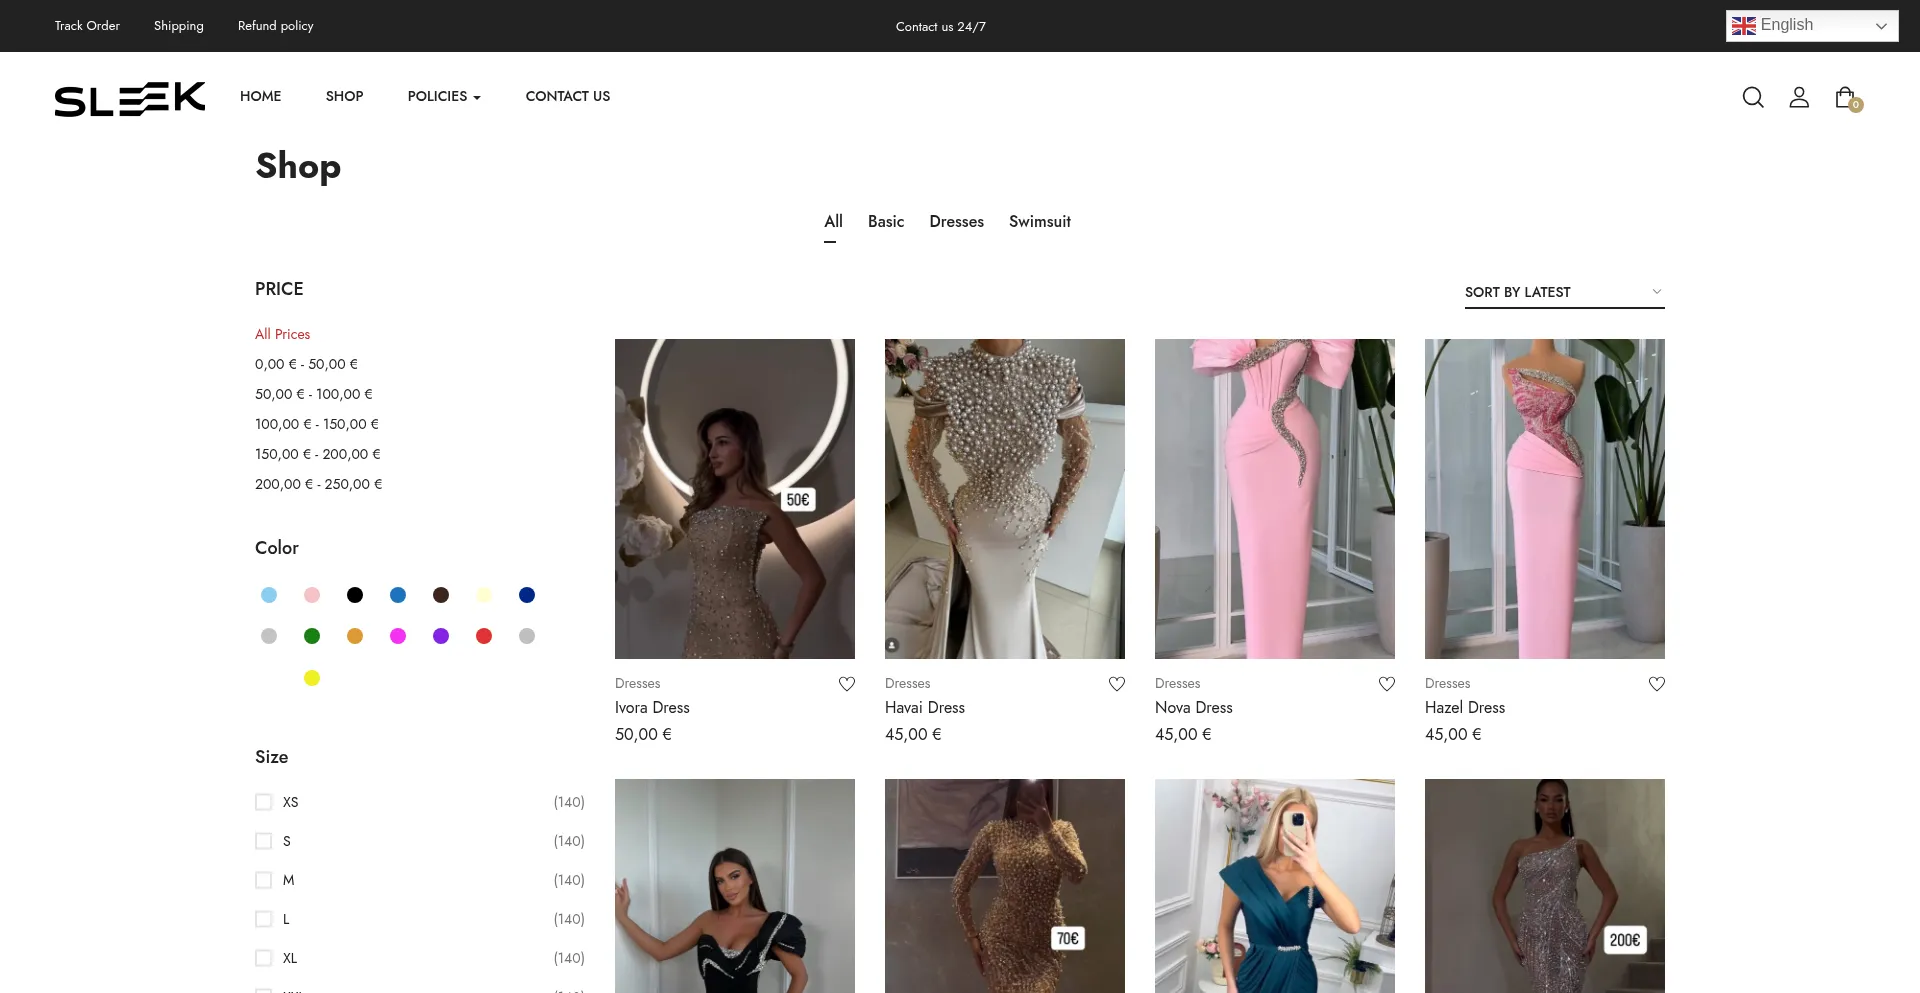Click the UK flag language icon

point(1744,26)
